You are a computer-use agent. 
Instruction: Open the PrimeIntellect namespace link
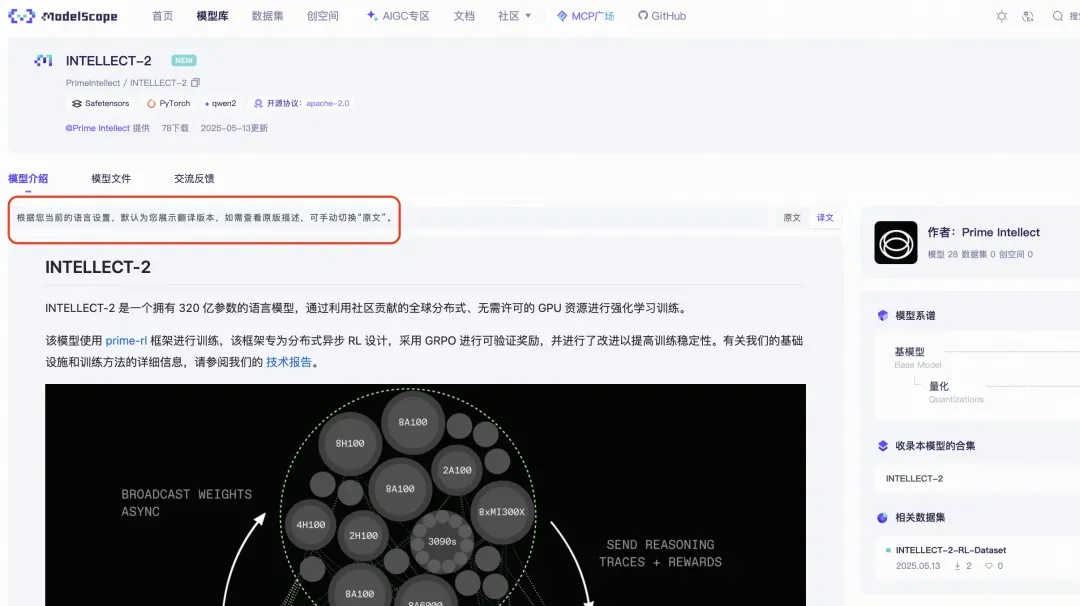point(93,83)
